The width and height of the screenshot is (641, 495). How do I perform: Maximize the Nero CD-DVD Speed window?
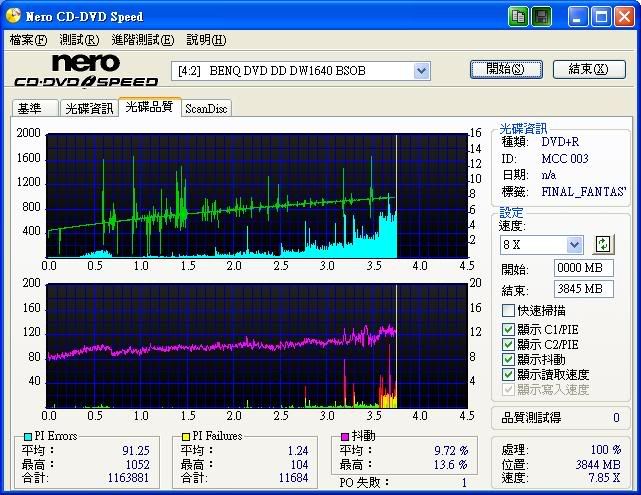[x=601, y=17]
